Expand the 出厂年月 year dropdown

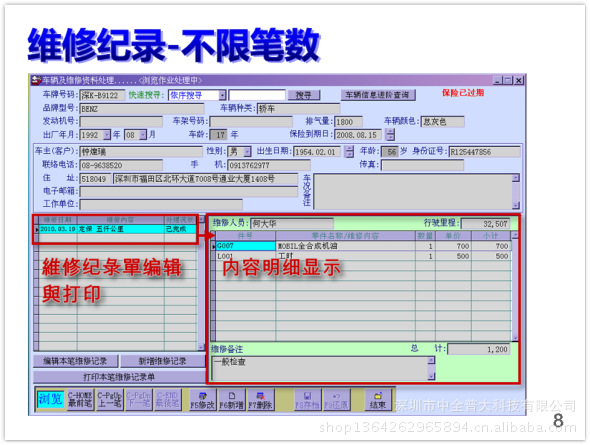(x=107, y=135)
